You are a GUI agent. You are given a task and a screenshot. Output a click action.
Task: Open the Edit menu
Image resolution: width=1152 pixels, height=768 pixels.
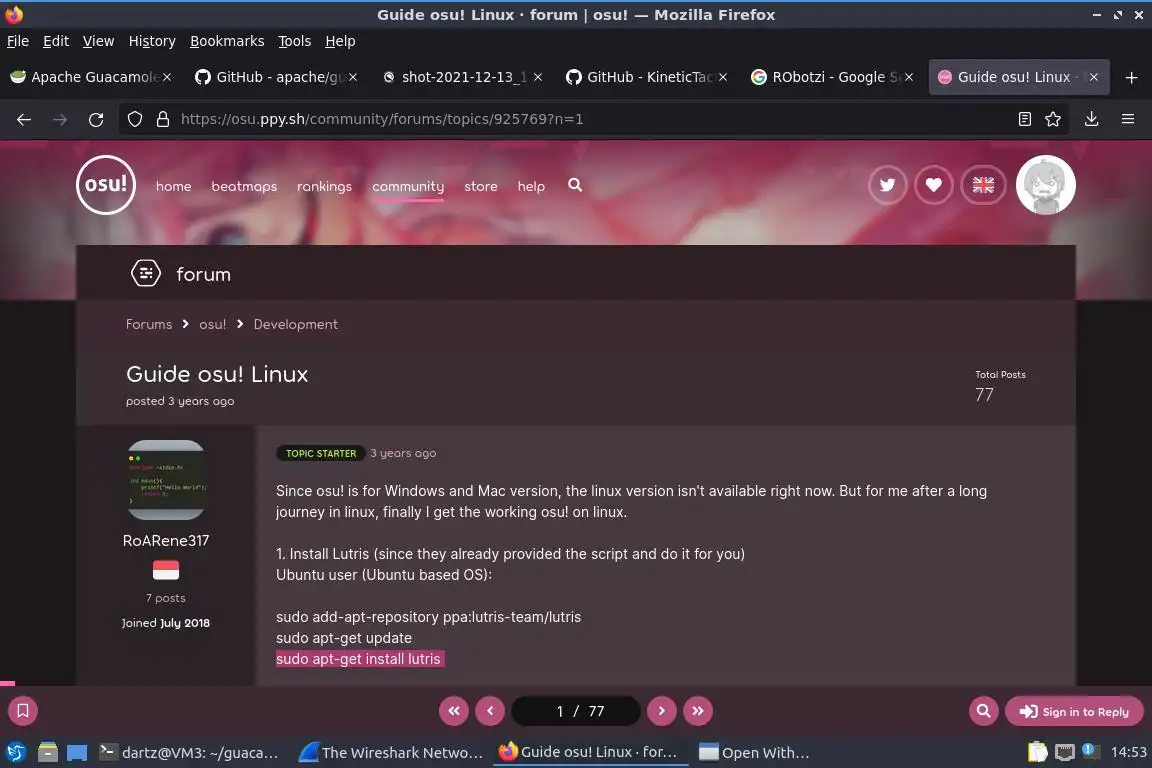[x=56, y=41]
